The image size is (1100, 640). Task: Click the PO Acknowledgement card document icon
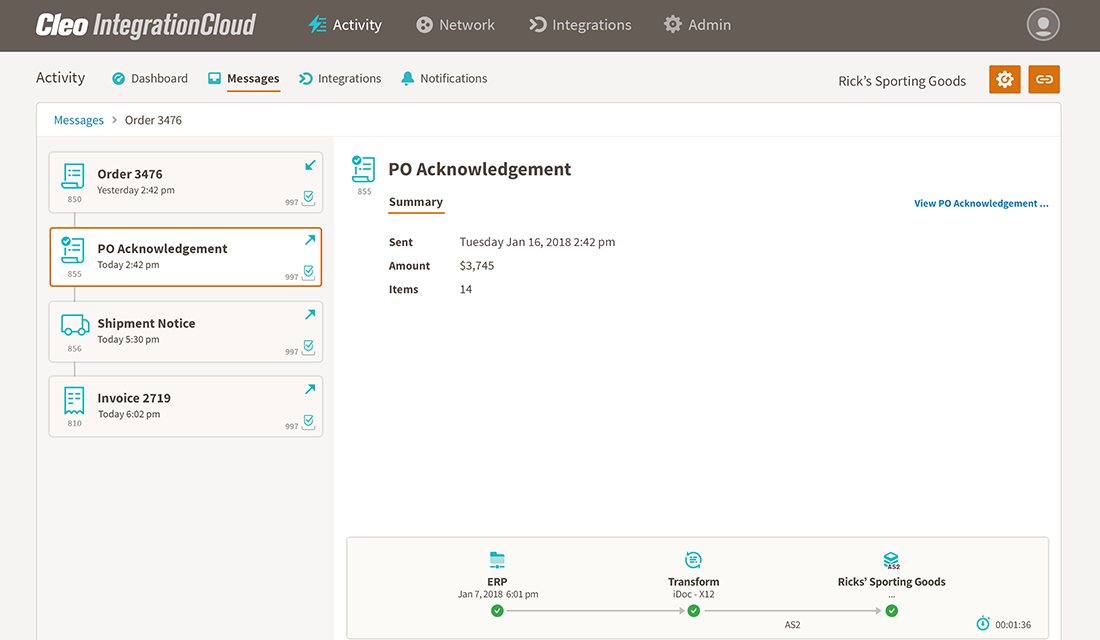[73, 251]
